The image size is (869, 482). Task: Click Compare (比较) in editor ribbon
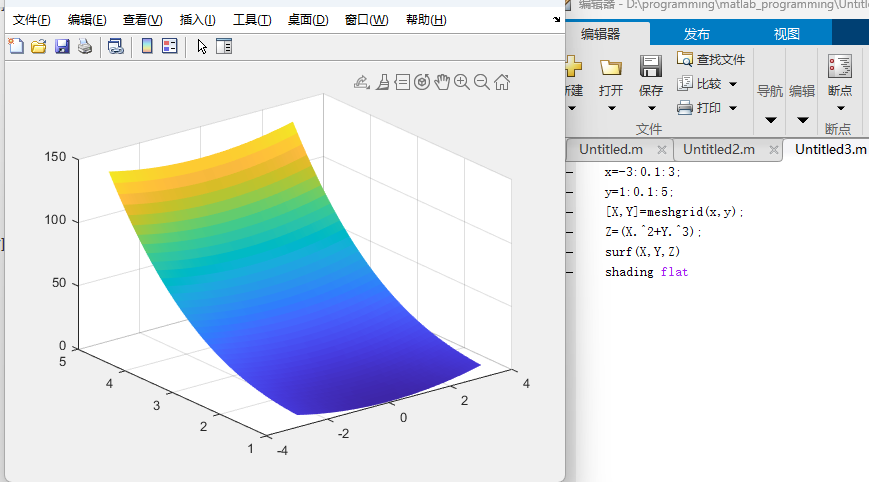(x=700, y=84)
